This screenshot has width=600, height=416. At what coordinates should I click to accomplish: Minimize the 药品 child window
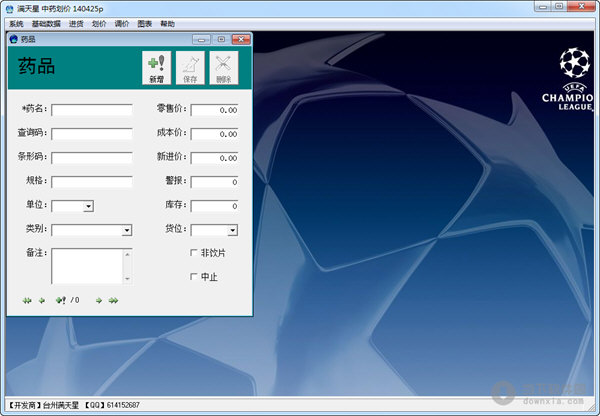(x=201, y=39)
